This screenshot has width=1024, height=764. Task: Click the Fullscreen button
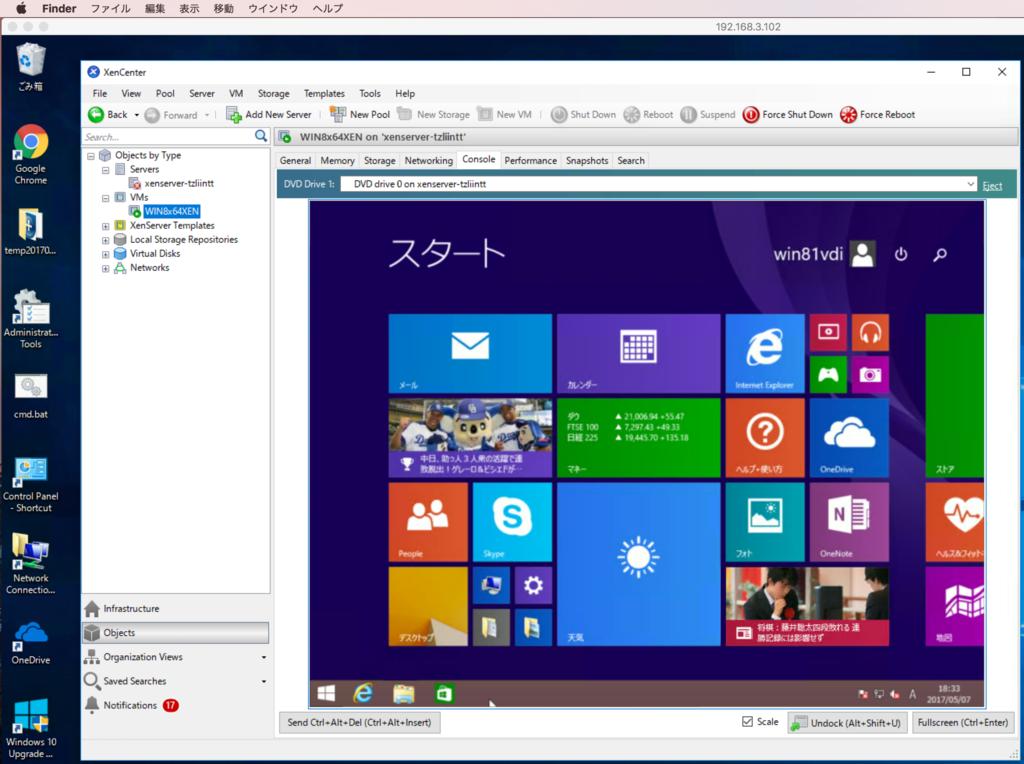[x=963, y=723]
